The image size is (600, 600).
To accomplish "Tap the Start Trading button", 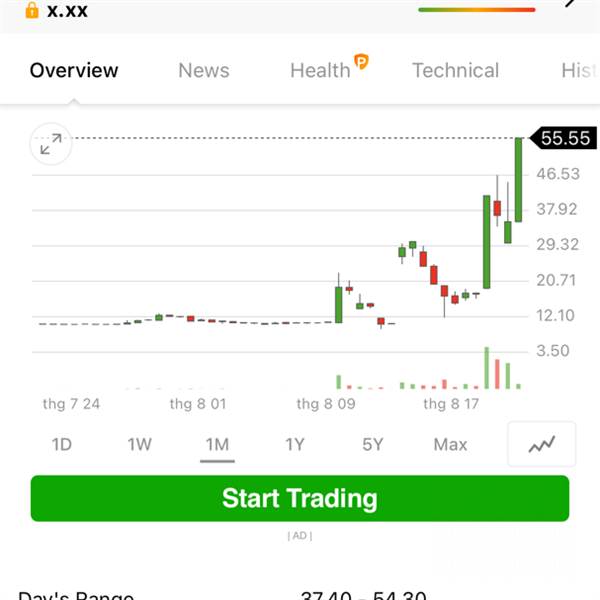I will click(x=300, y=498).
